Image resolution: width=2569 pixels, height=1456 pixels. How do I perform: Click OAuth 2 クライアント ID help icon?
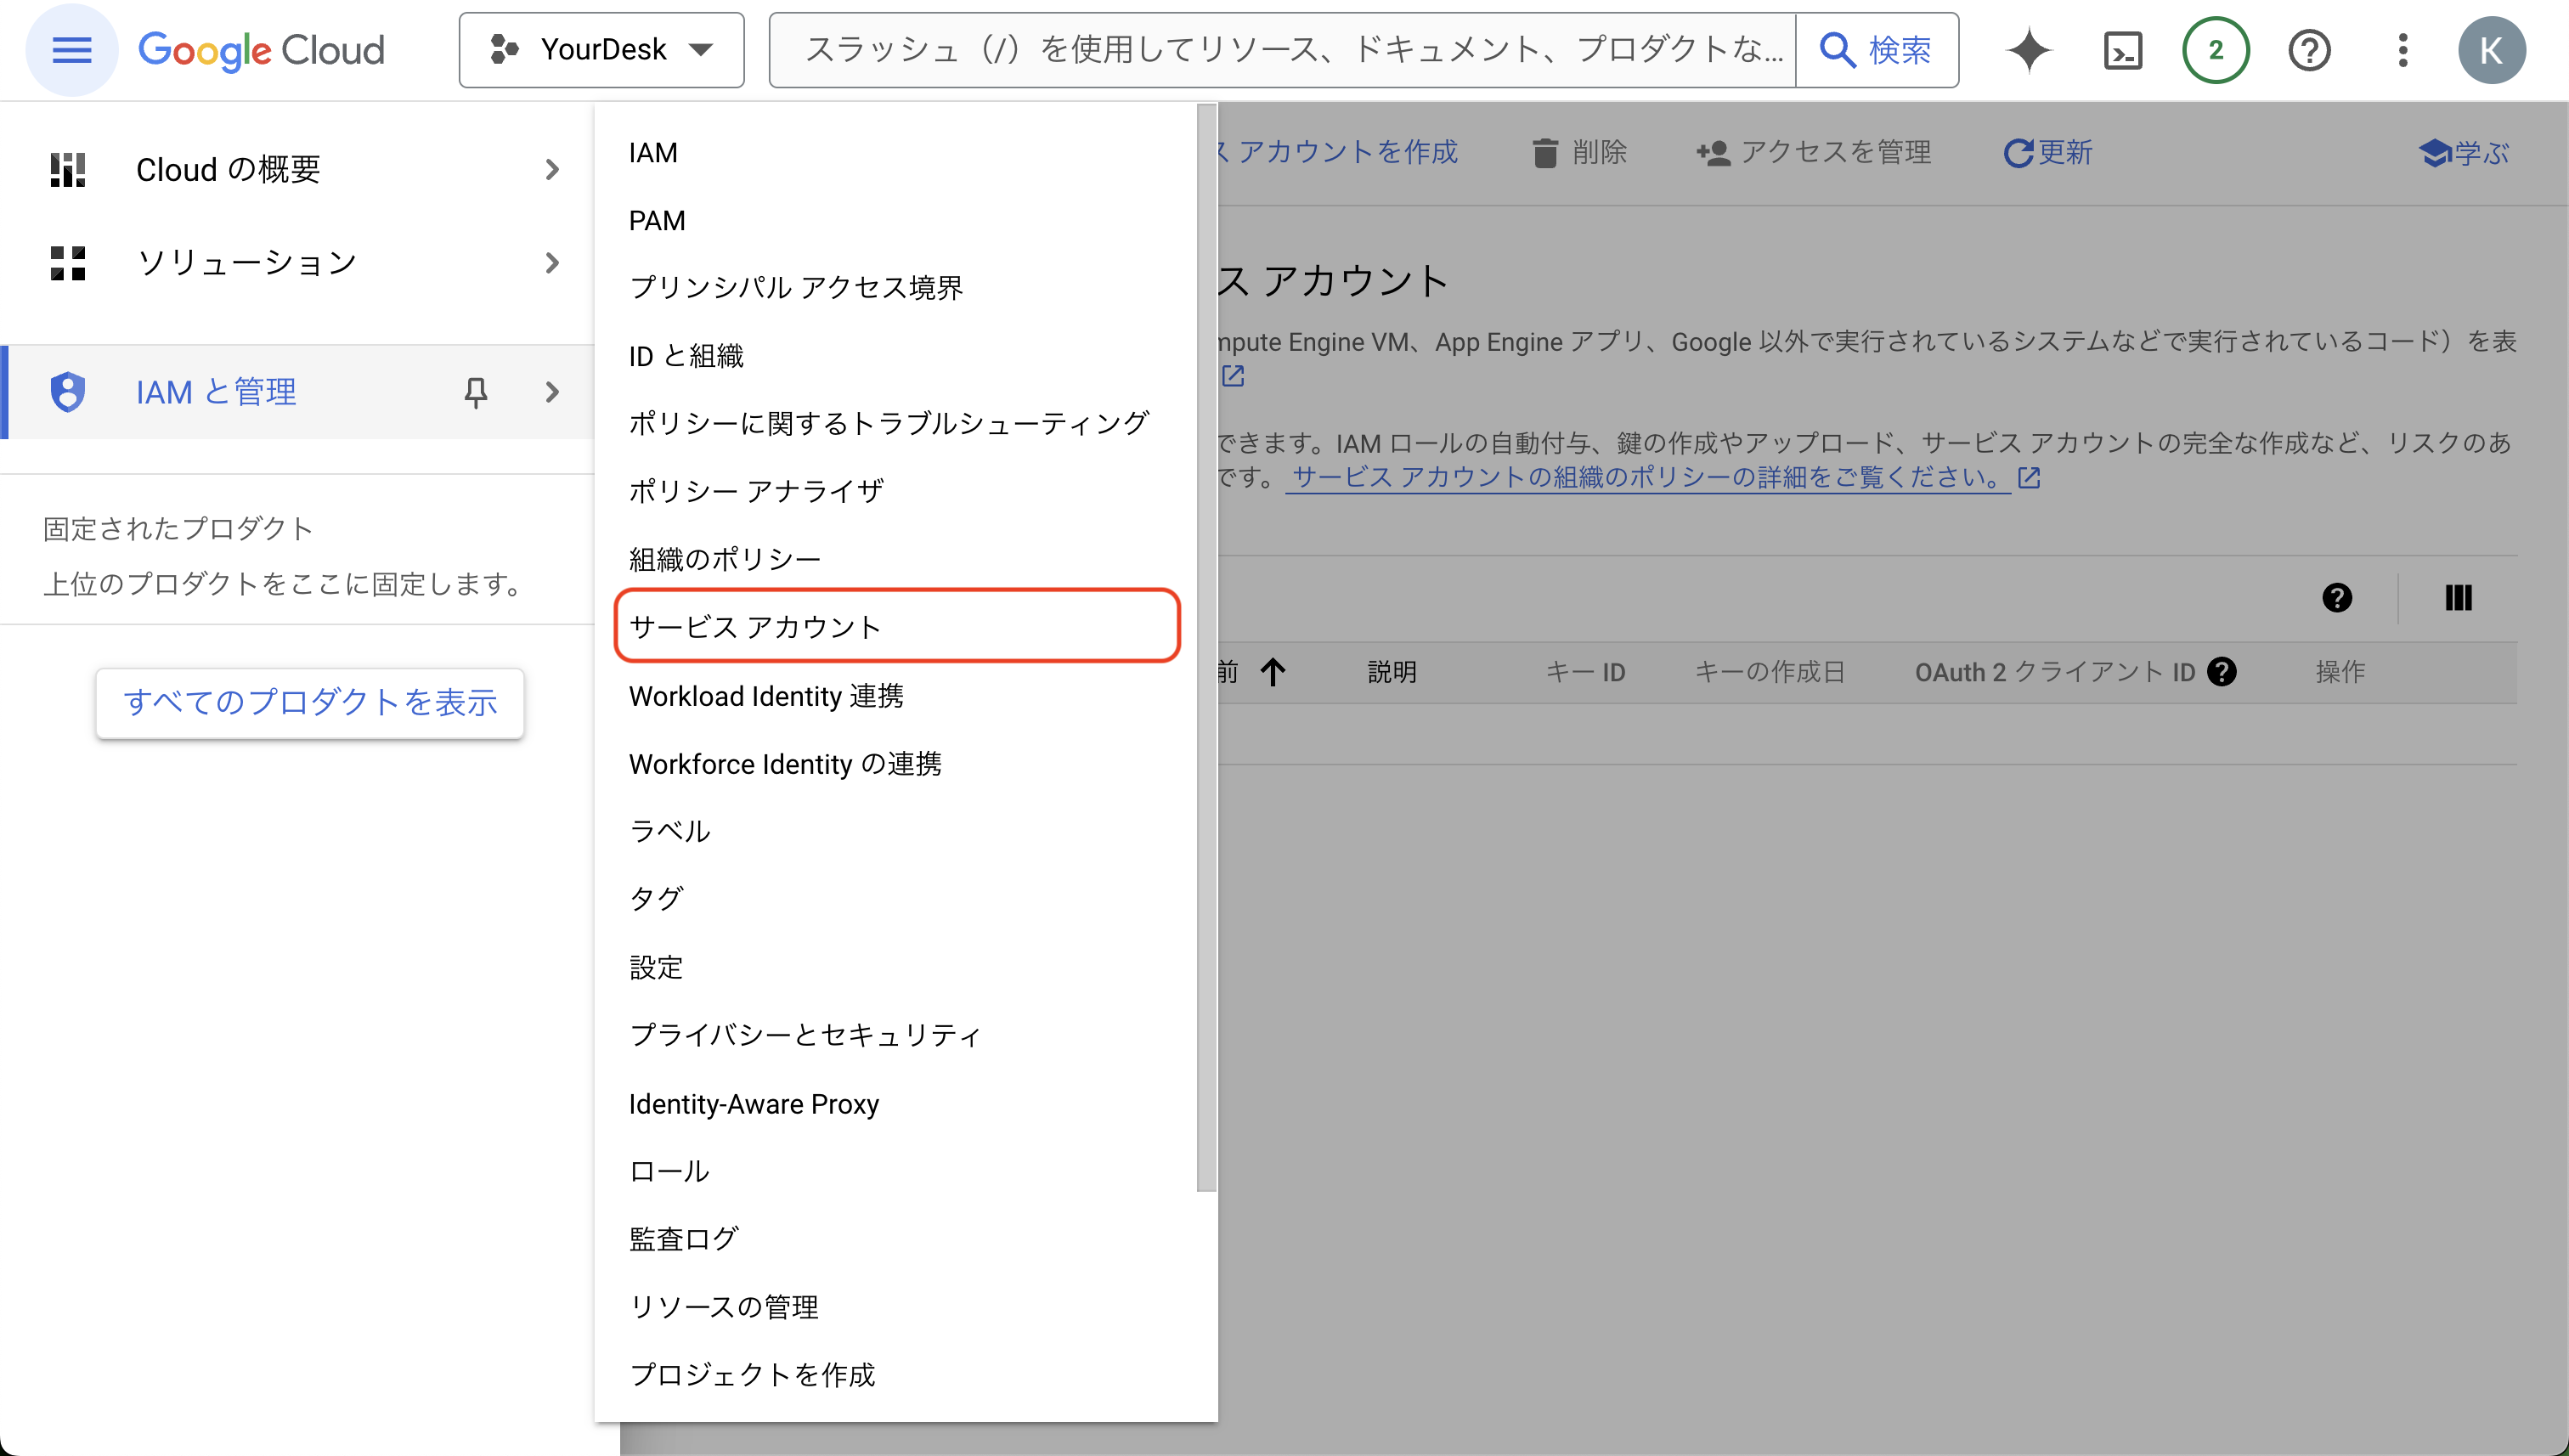coord(2221,672)
